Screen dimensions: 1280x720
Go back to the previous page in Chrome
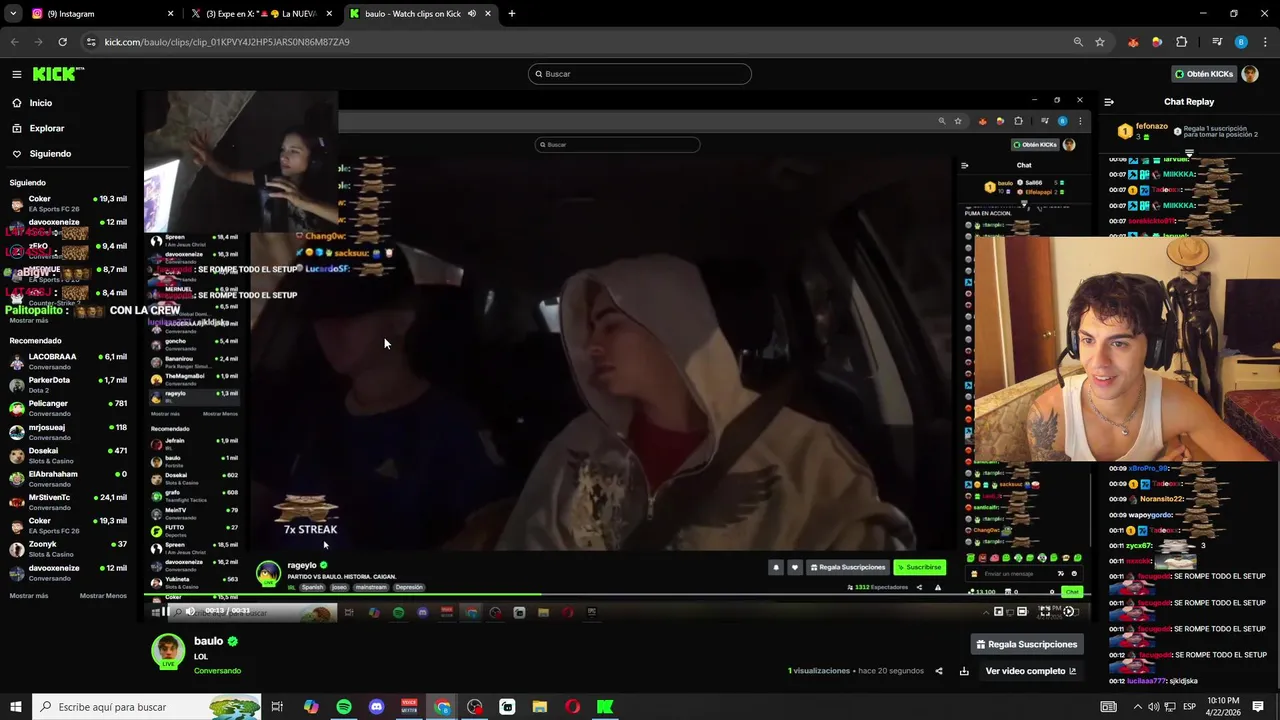[x=14, y=42]
